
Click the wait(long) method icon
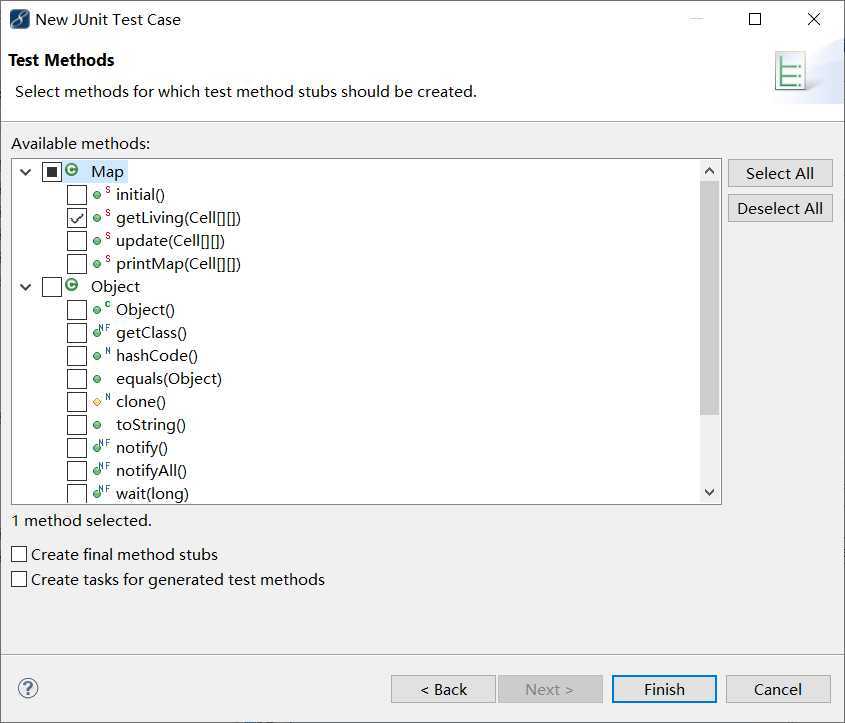point(101,492)
